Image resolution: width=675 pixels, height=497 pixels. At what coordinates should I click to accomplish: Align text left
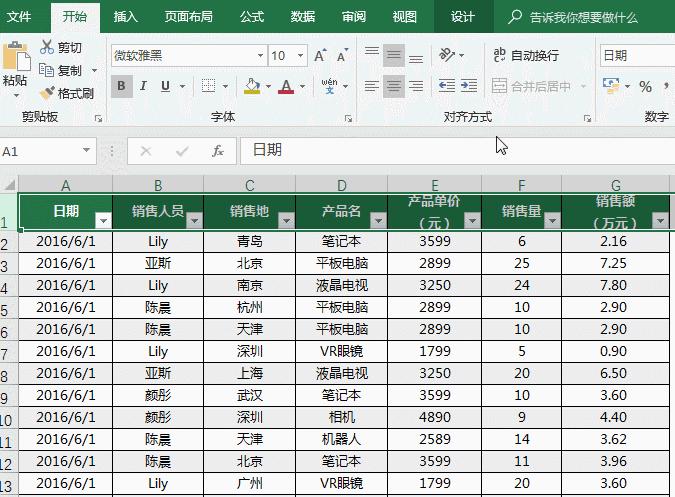pos(372,86)
